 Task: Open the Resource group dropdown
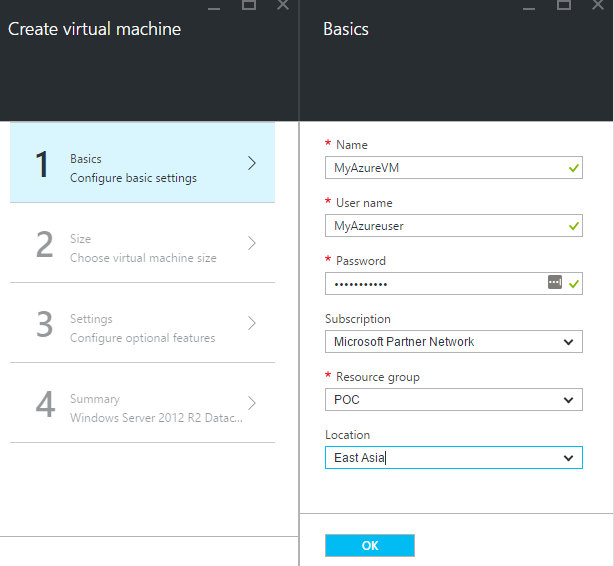coord(568,400)
